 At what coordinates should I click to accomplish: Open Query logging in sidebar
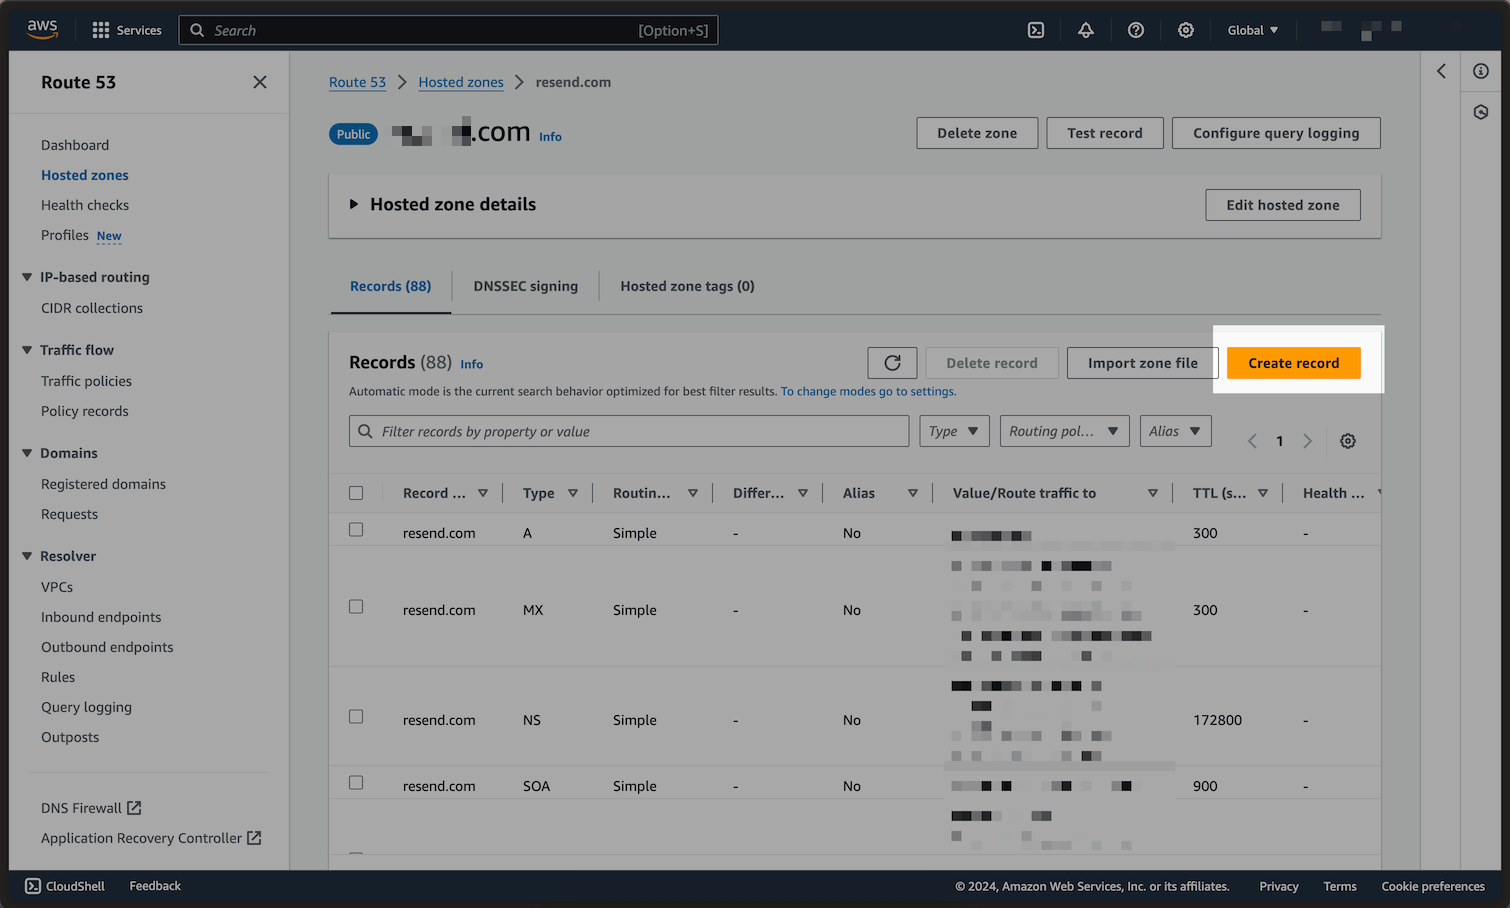pyautogui.click(x=86, y=707)
